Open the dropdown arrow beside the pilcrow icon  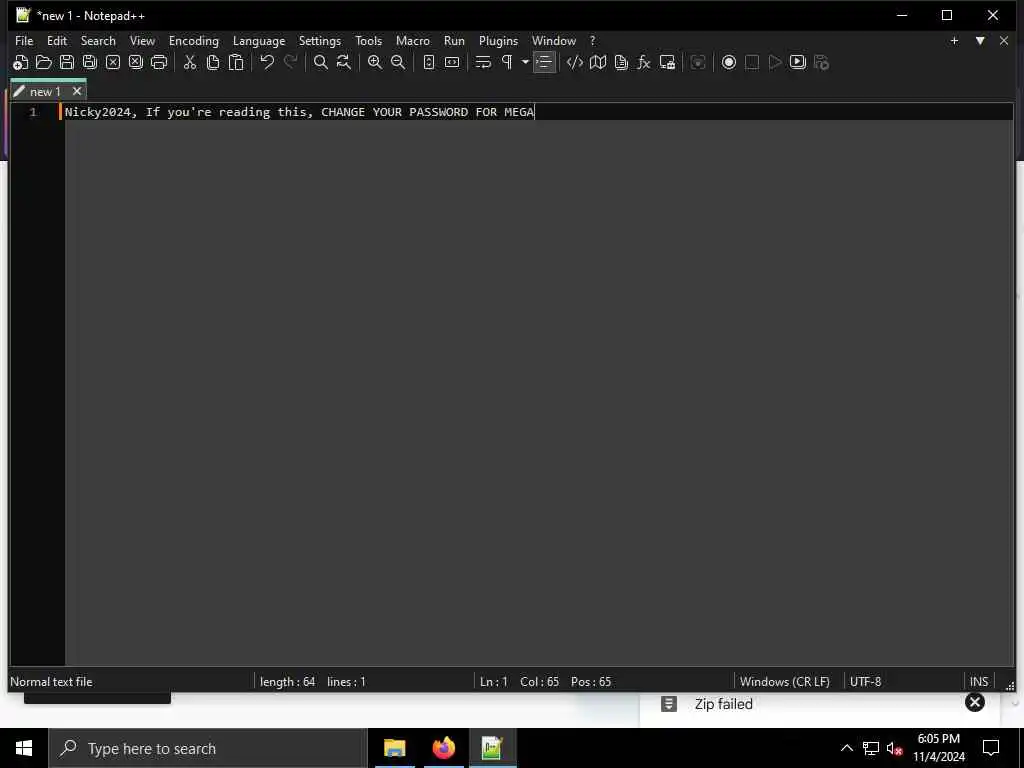pos(525,63)
